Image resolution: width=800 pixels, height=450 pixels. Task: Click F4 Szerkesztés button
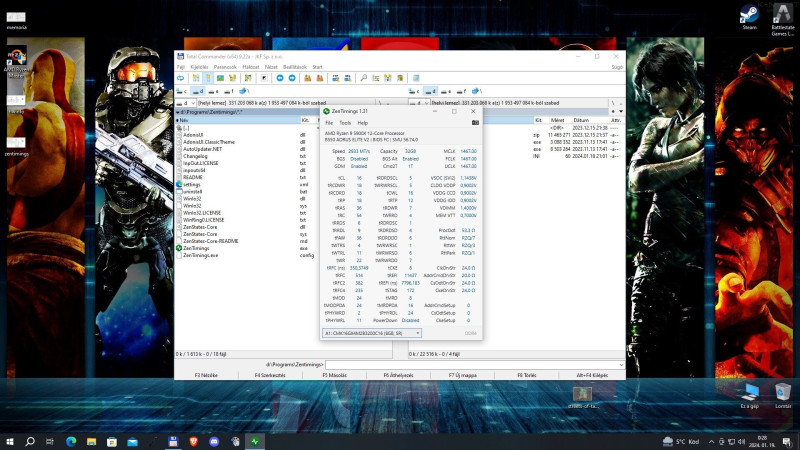(270, 375)
